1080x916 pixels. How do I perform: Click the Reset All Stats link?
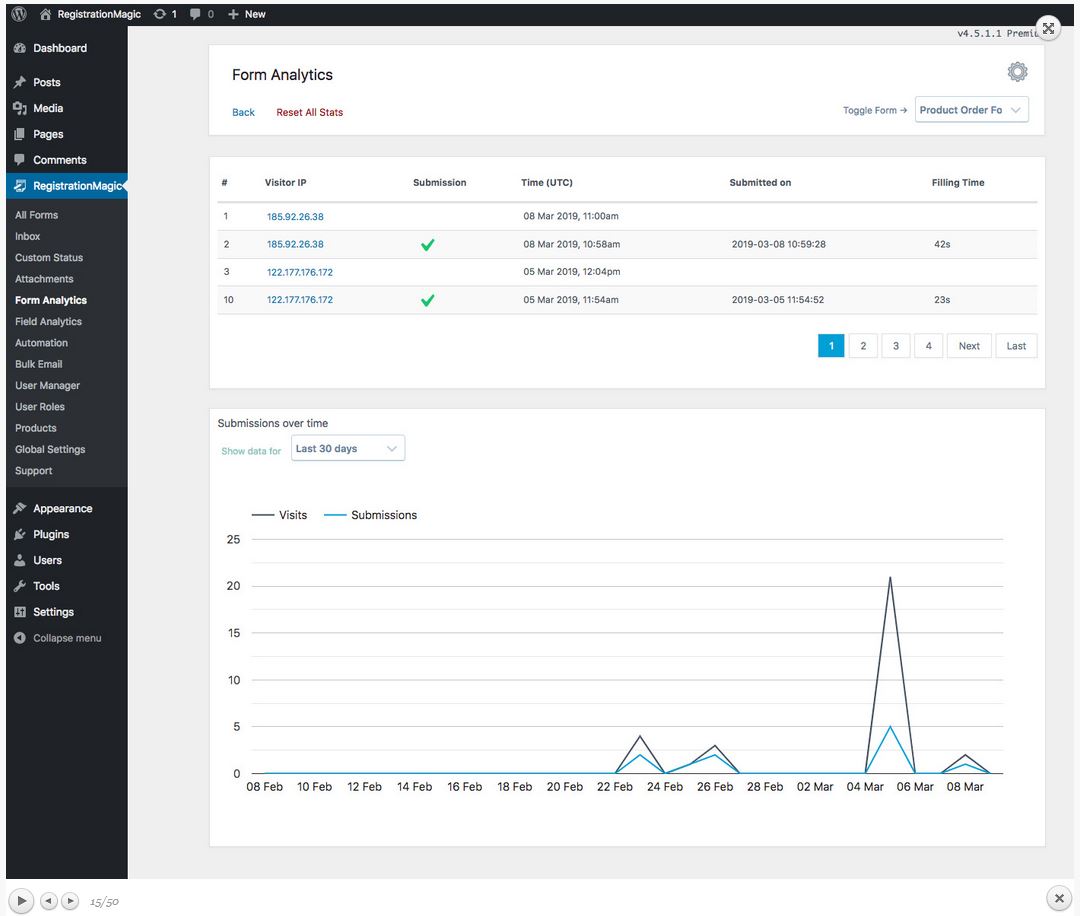click(x=309, y=112)
